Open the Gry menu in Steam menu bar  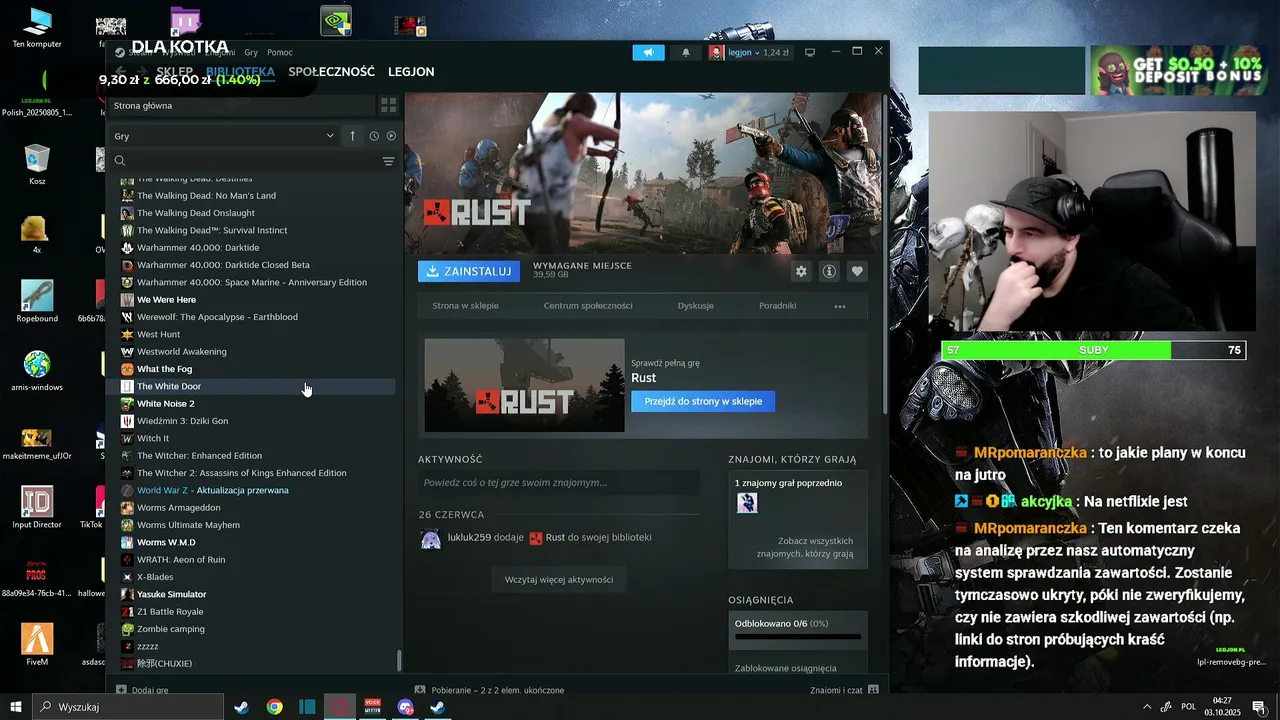click(x=251, y=52)
